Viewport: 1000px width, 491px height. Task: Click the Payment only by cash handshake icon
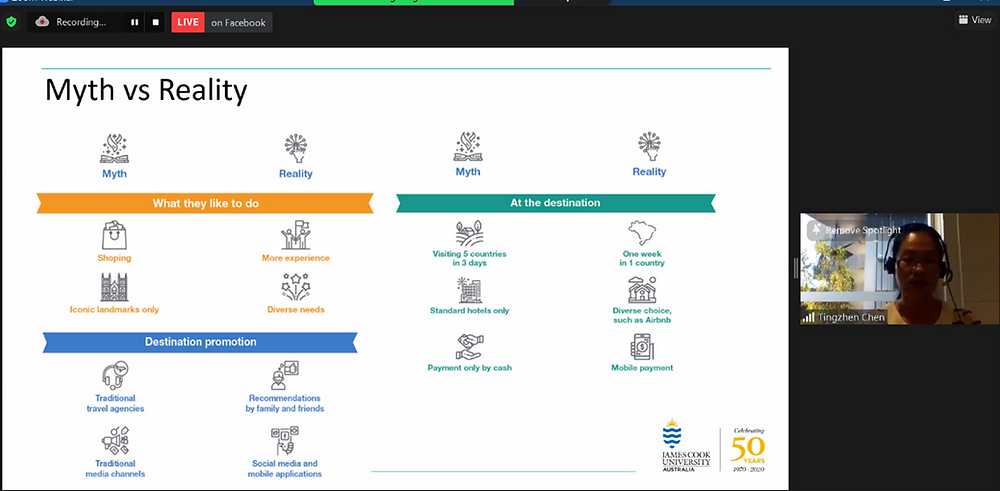pyautogui.click(x=469, y=347)
